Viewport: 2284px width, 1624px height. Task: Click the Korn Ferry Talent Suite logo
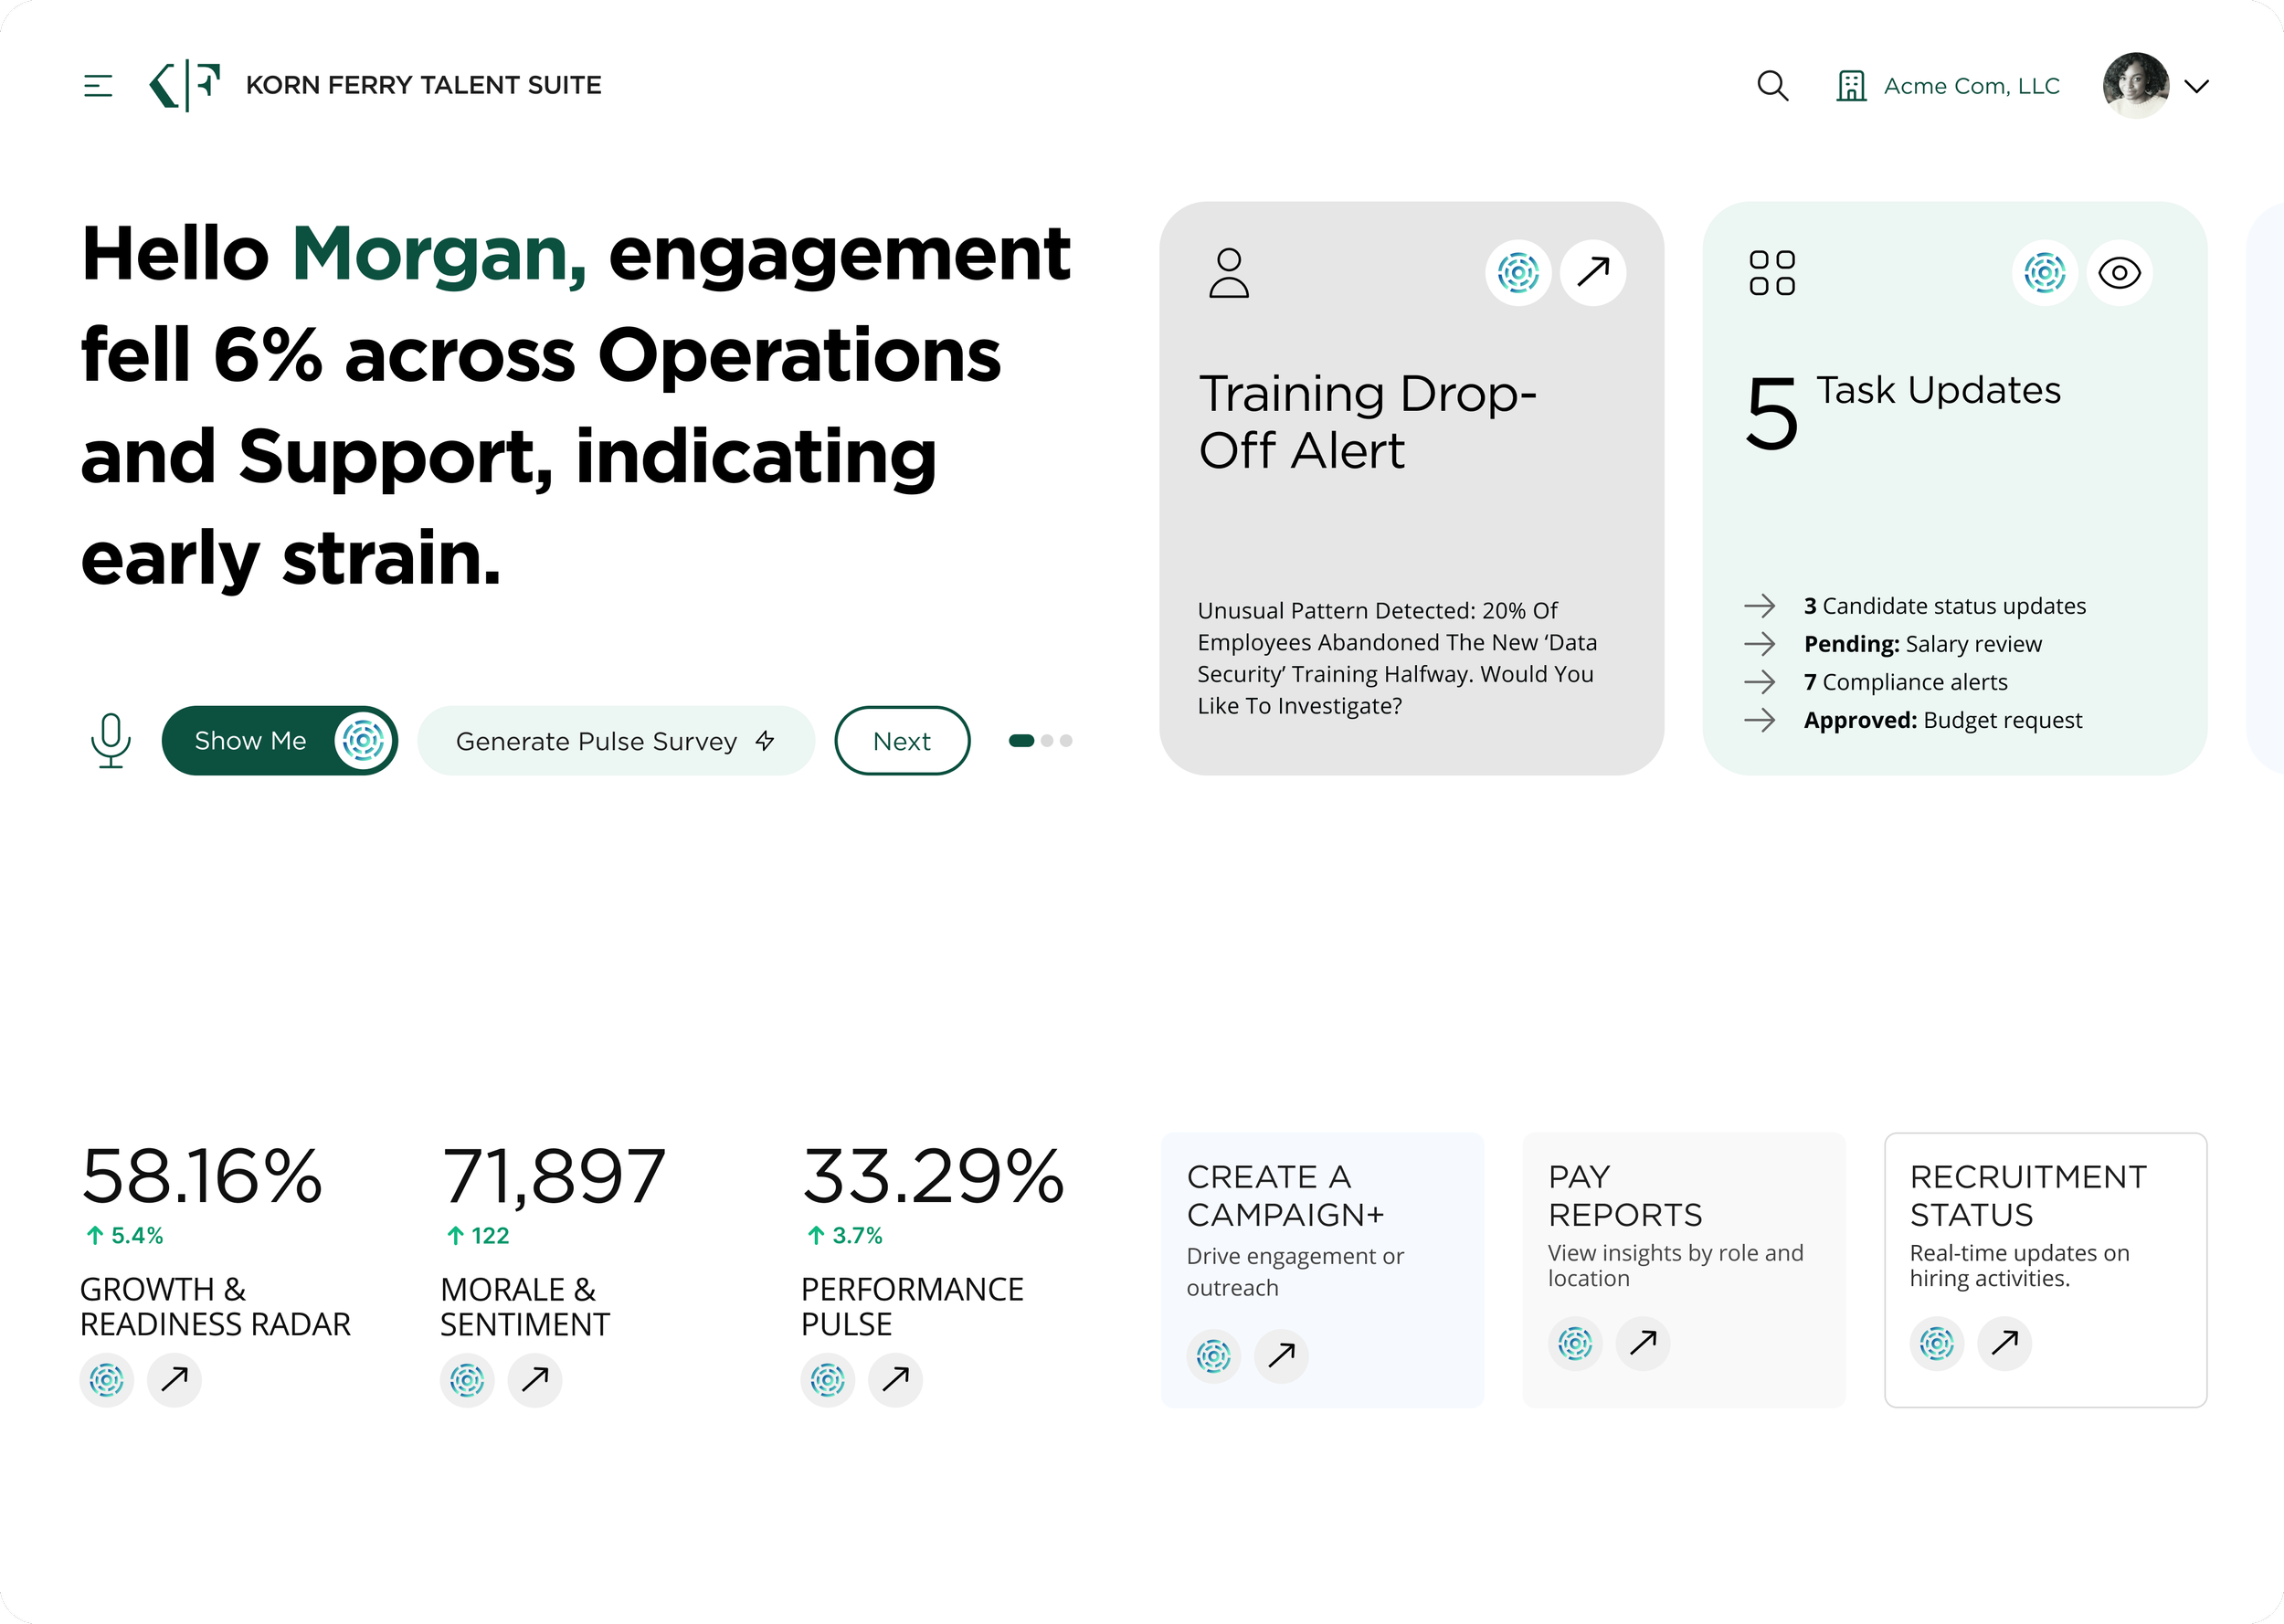(183, 85)
